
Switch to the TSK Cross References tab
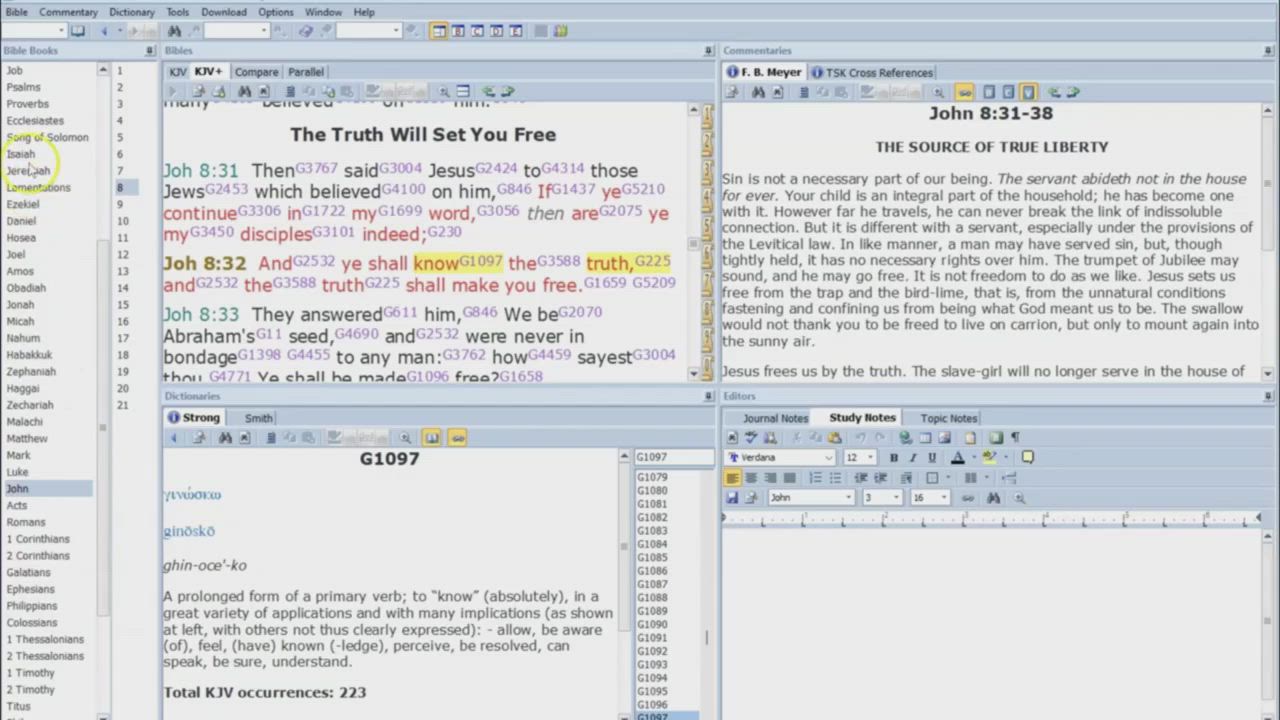point(871,72)
